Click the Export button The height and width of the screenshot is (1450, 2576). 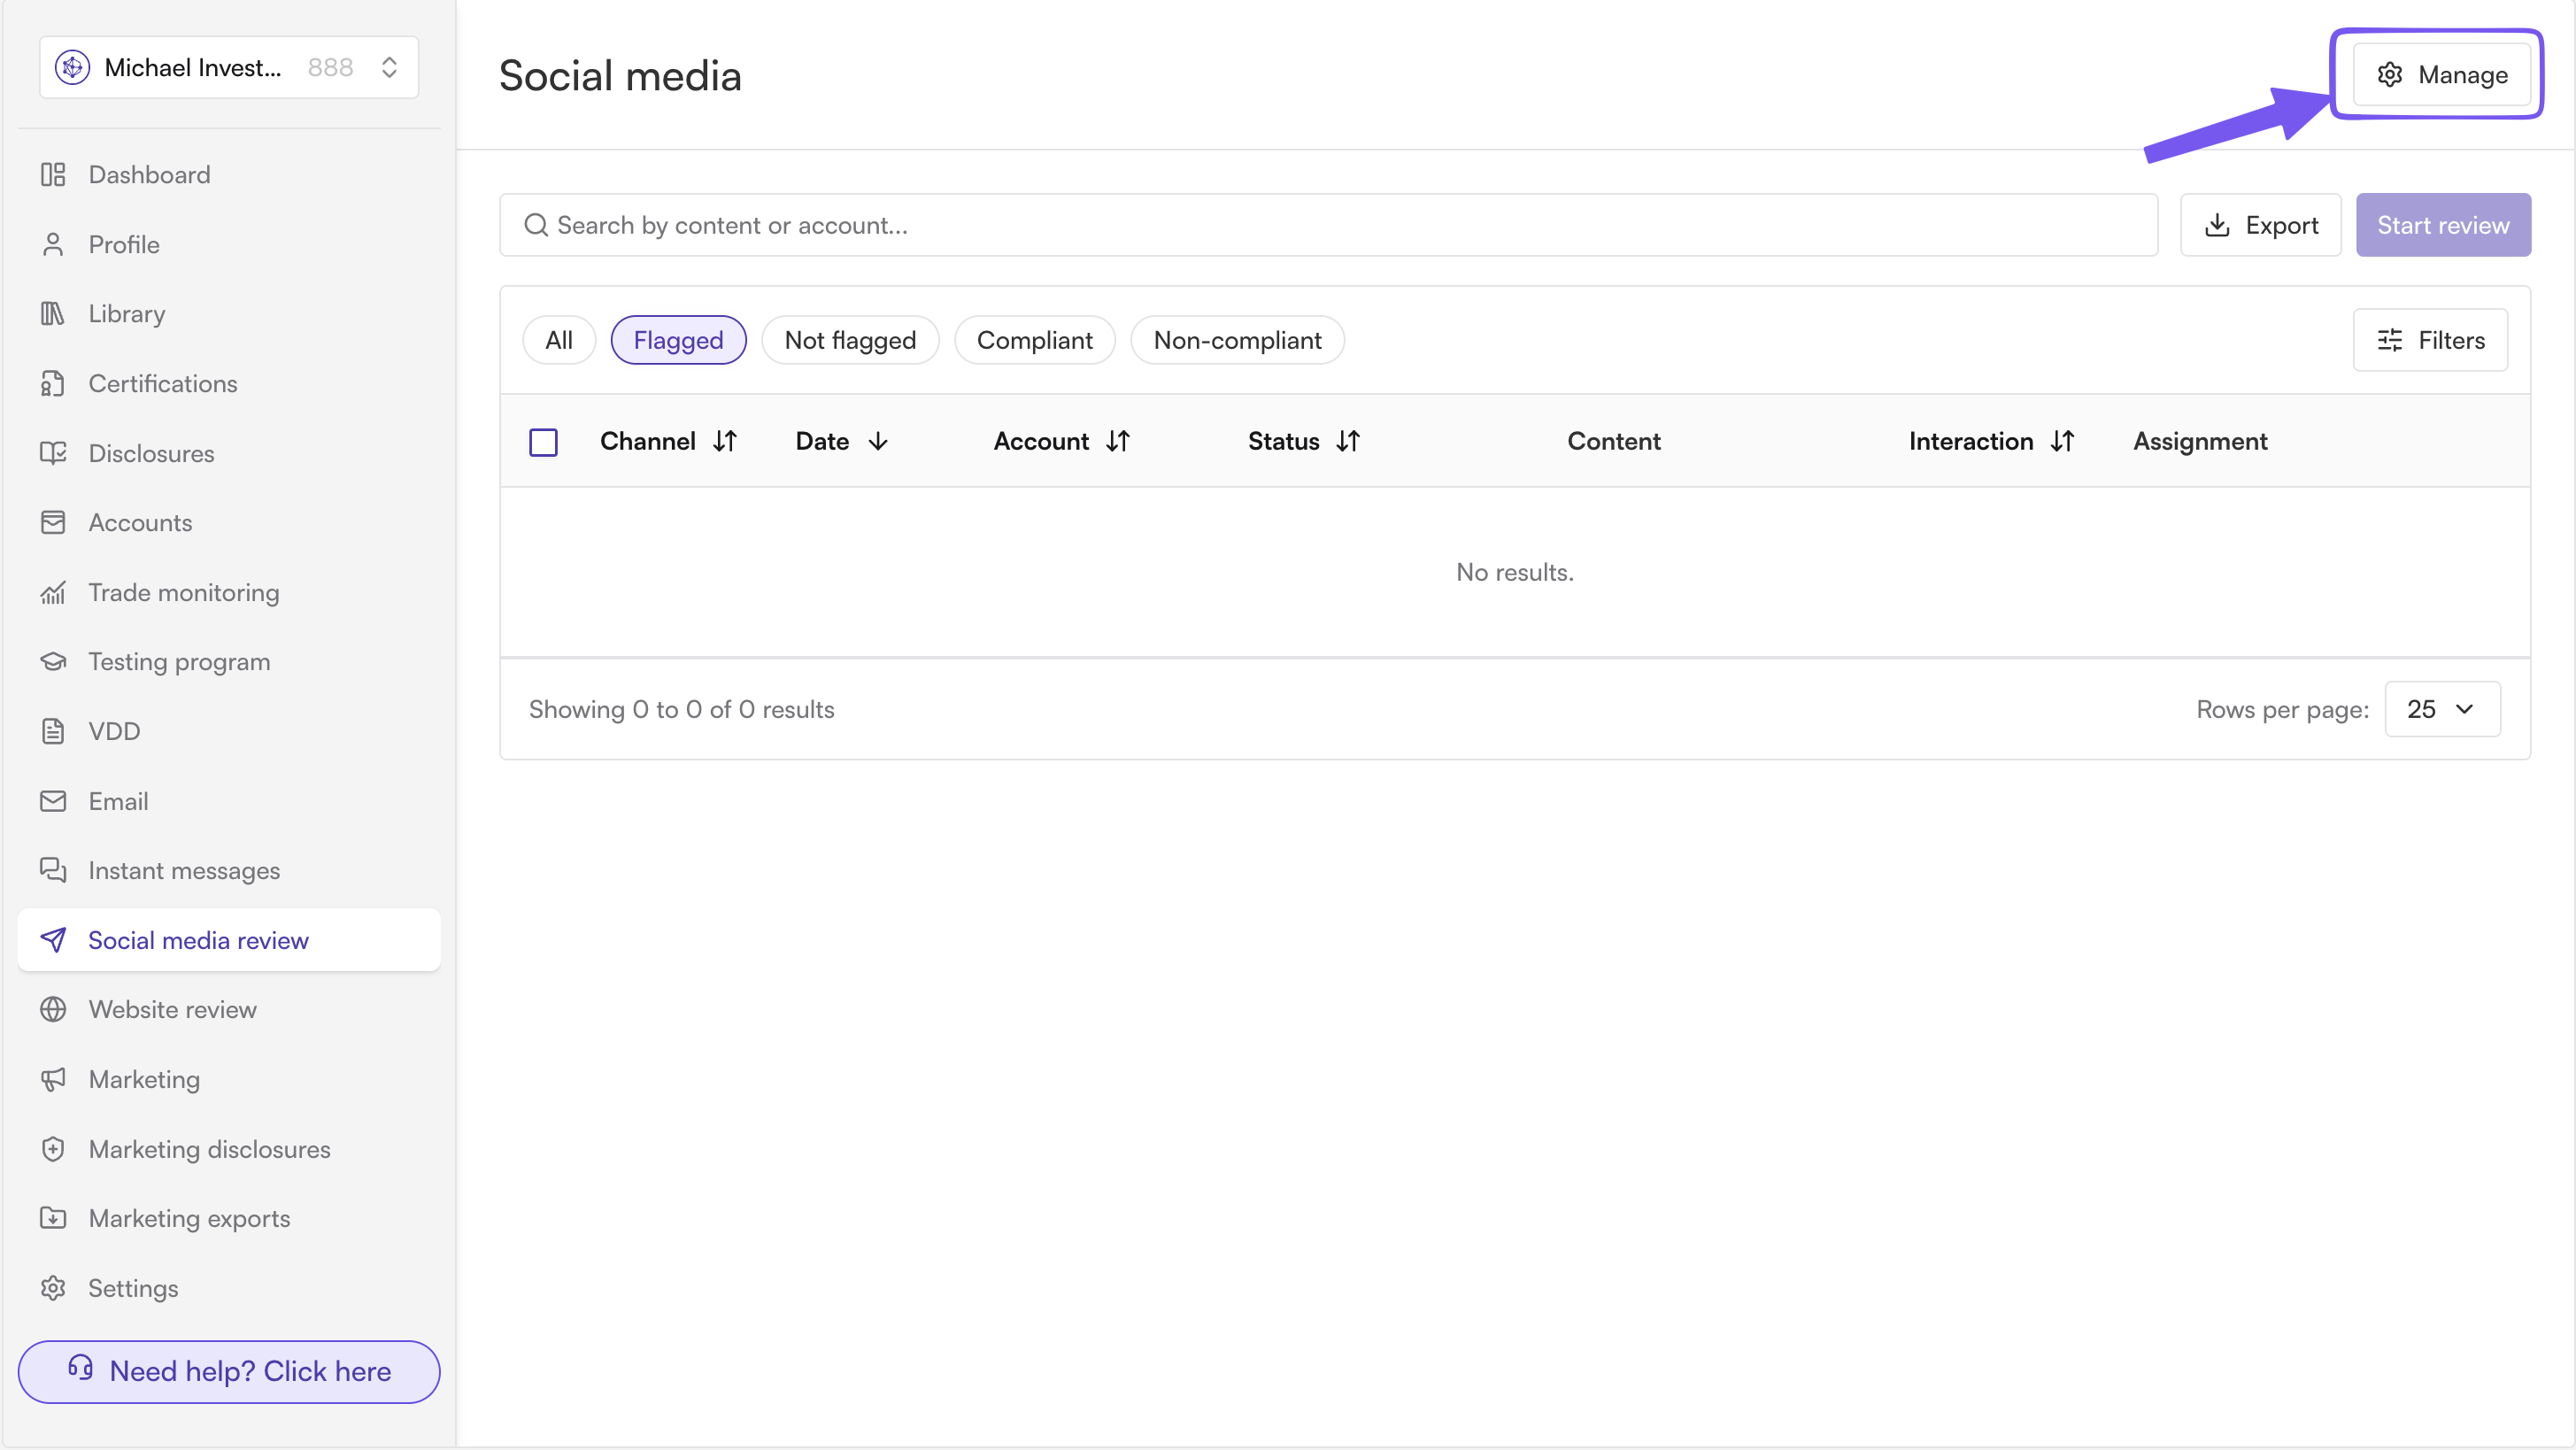click(2260, 225)
